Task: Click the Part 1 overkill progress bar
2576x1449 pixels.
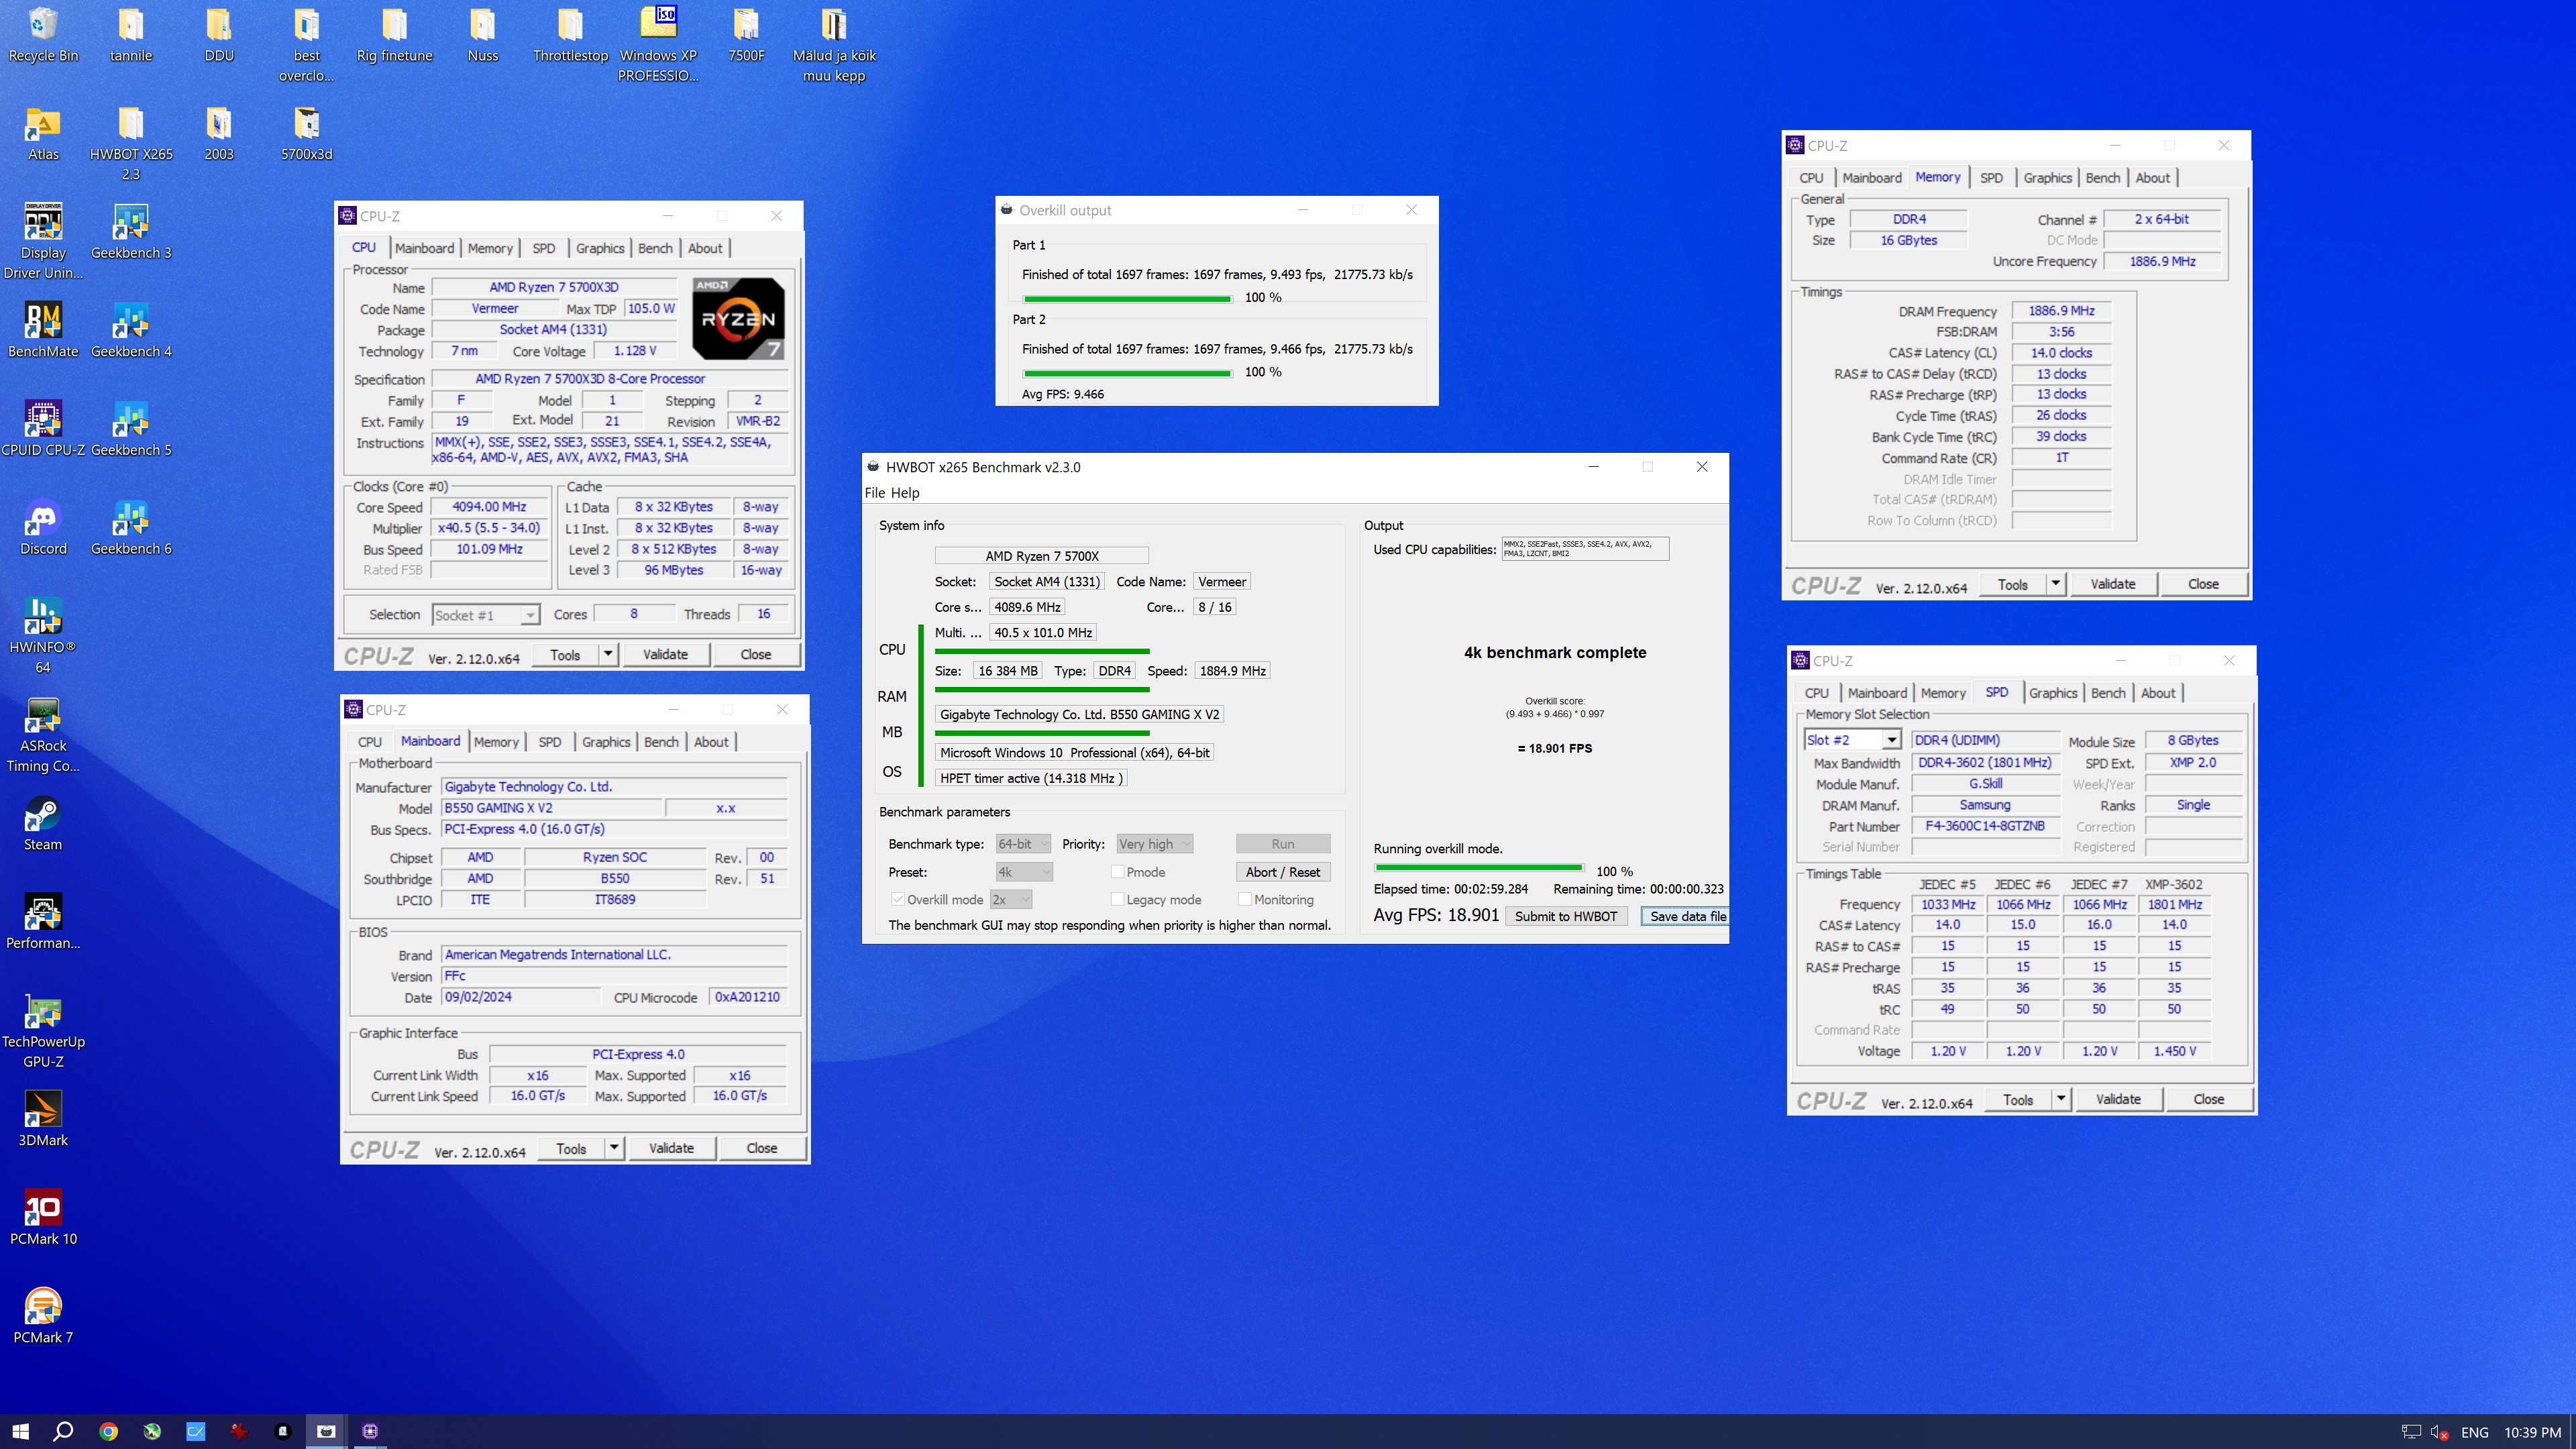Action: (1127, 298)
